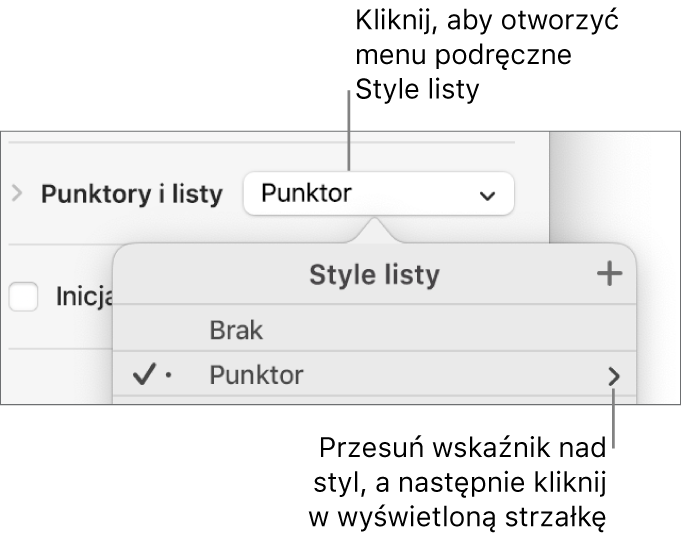Select the Brak list style
The height and width of the screenshot is (537, 681).
tap(374, 329)
